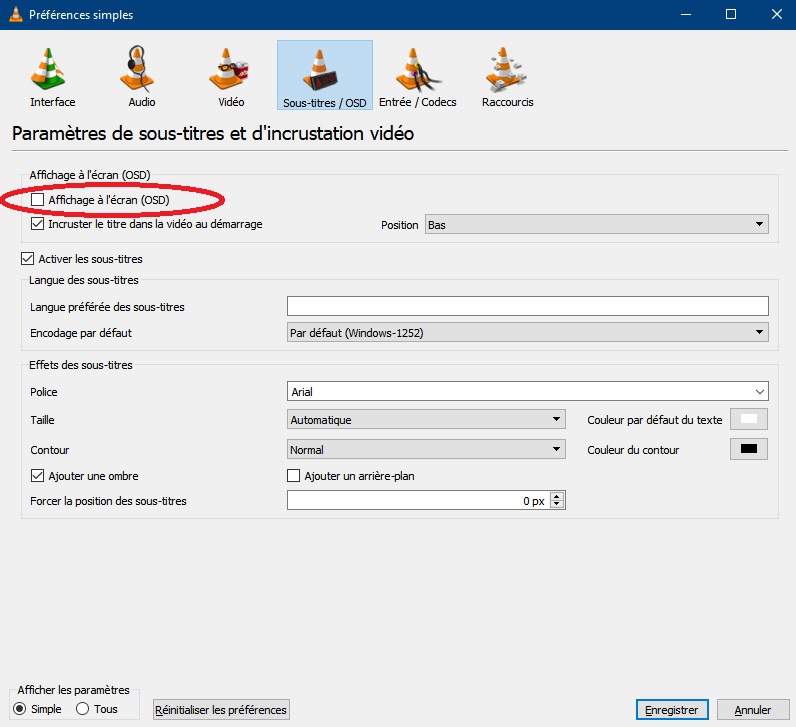The width and height of the screenshot is (796, 727).
Task: Open the Raccourcis keyboard cone icon
Action: pyautogui.click(x=506, y=69)
